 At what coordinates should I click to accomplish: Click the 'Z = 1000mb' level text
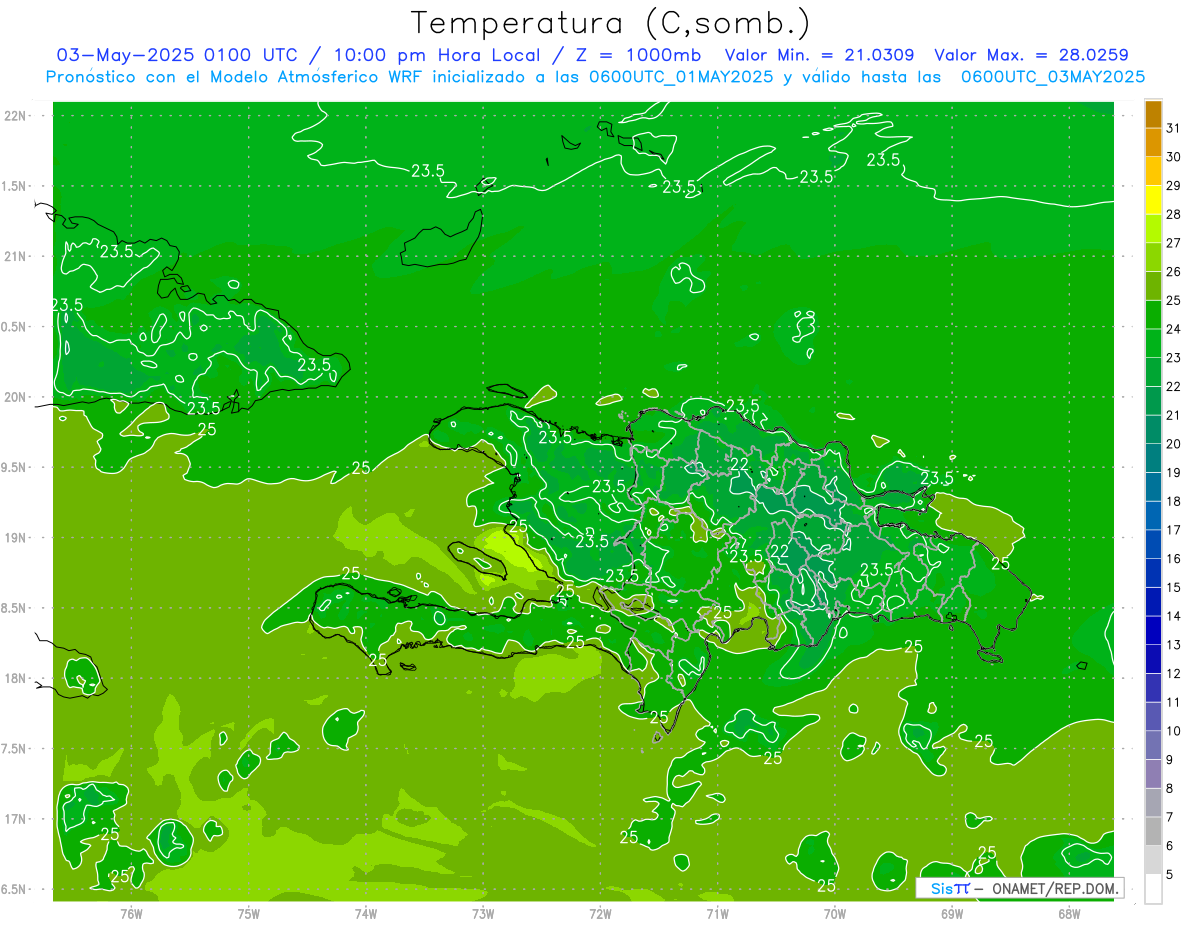641,55
